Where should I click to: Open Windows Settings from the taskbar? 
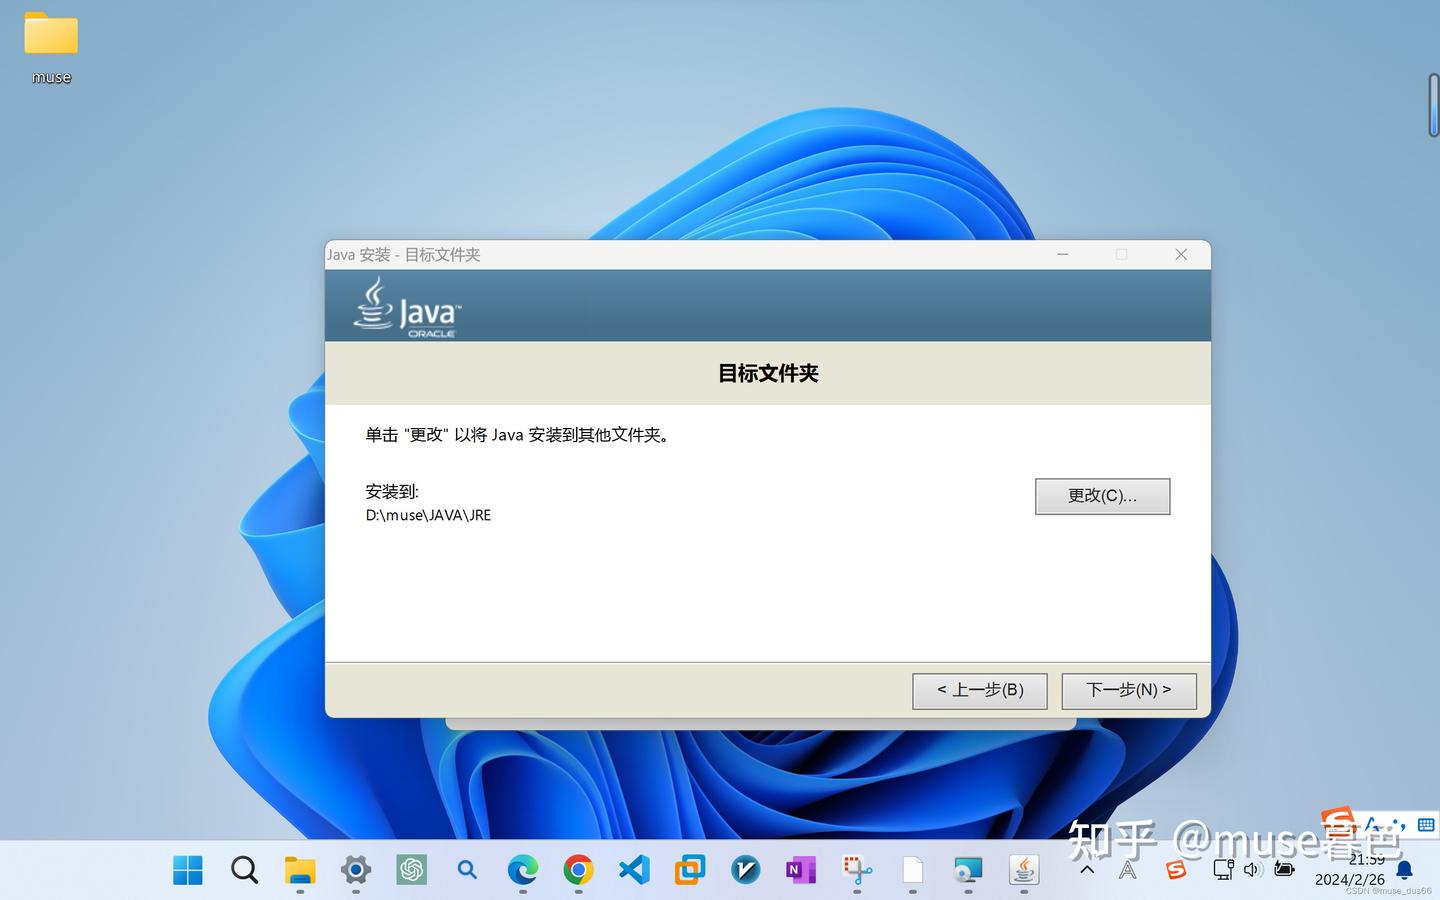click(355, 871)
